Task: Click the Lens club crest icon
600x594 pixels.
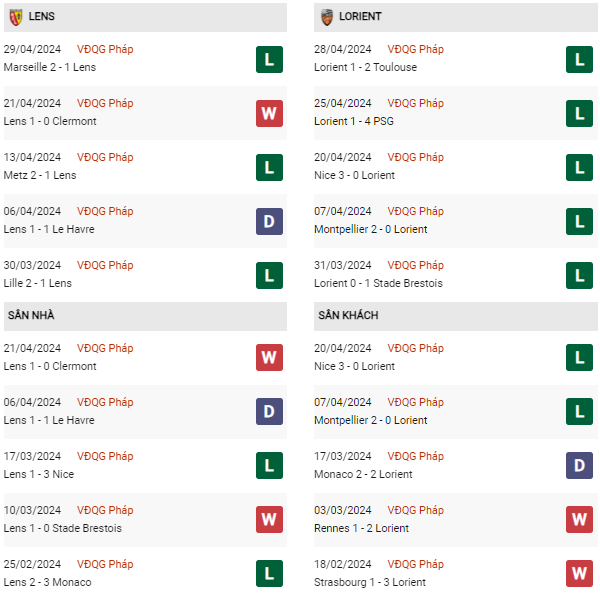Action: (16, 17)
